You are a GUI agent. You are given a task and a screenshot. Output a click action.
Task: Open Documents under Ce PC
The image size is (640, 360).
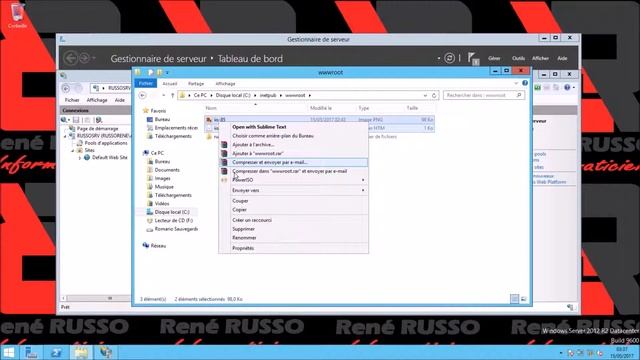click(x=167, y=170)
